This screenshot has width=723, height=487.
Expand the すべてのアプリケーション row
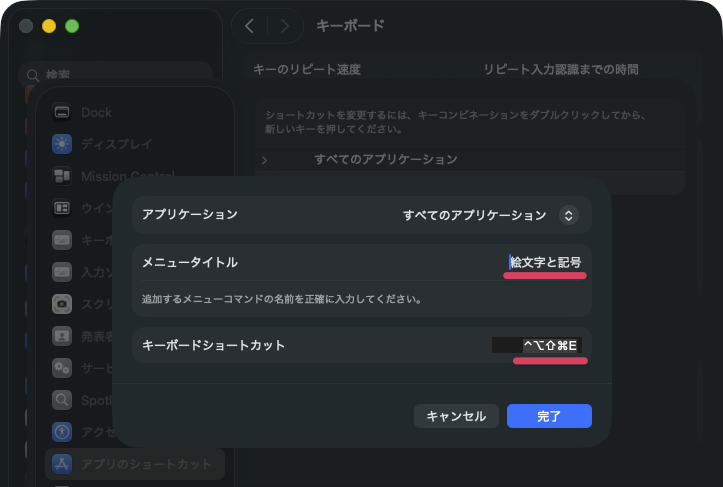pyautogui.click(x=264, y=160)
